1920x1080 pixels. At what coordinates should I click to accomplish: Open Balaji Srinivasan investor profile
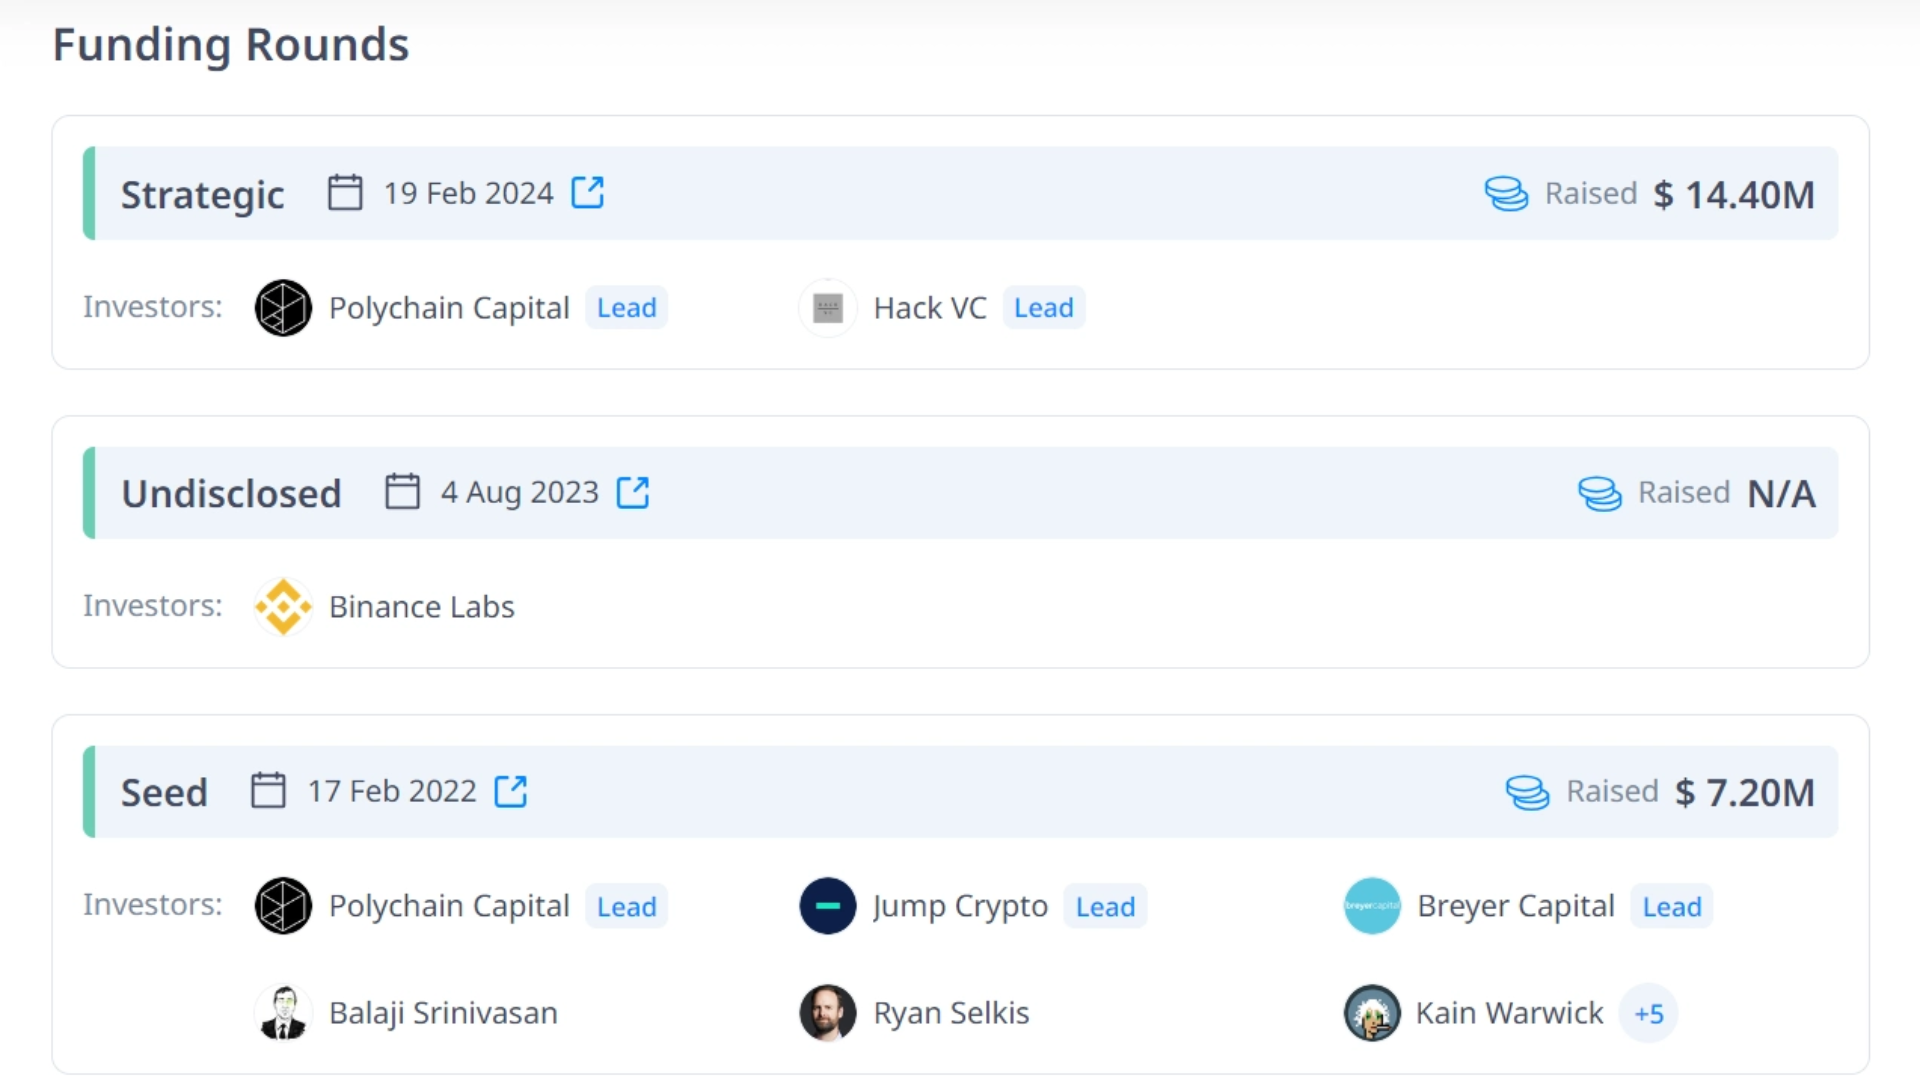coord(443,1013)
